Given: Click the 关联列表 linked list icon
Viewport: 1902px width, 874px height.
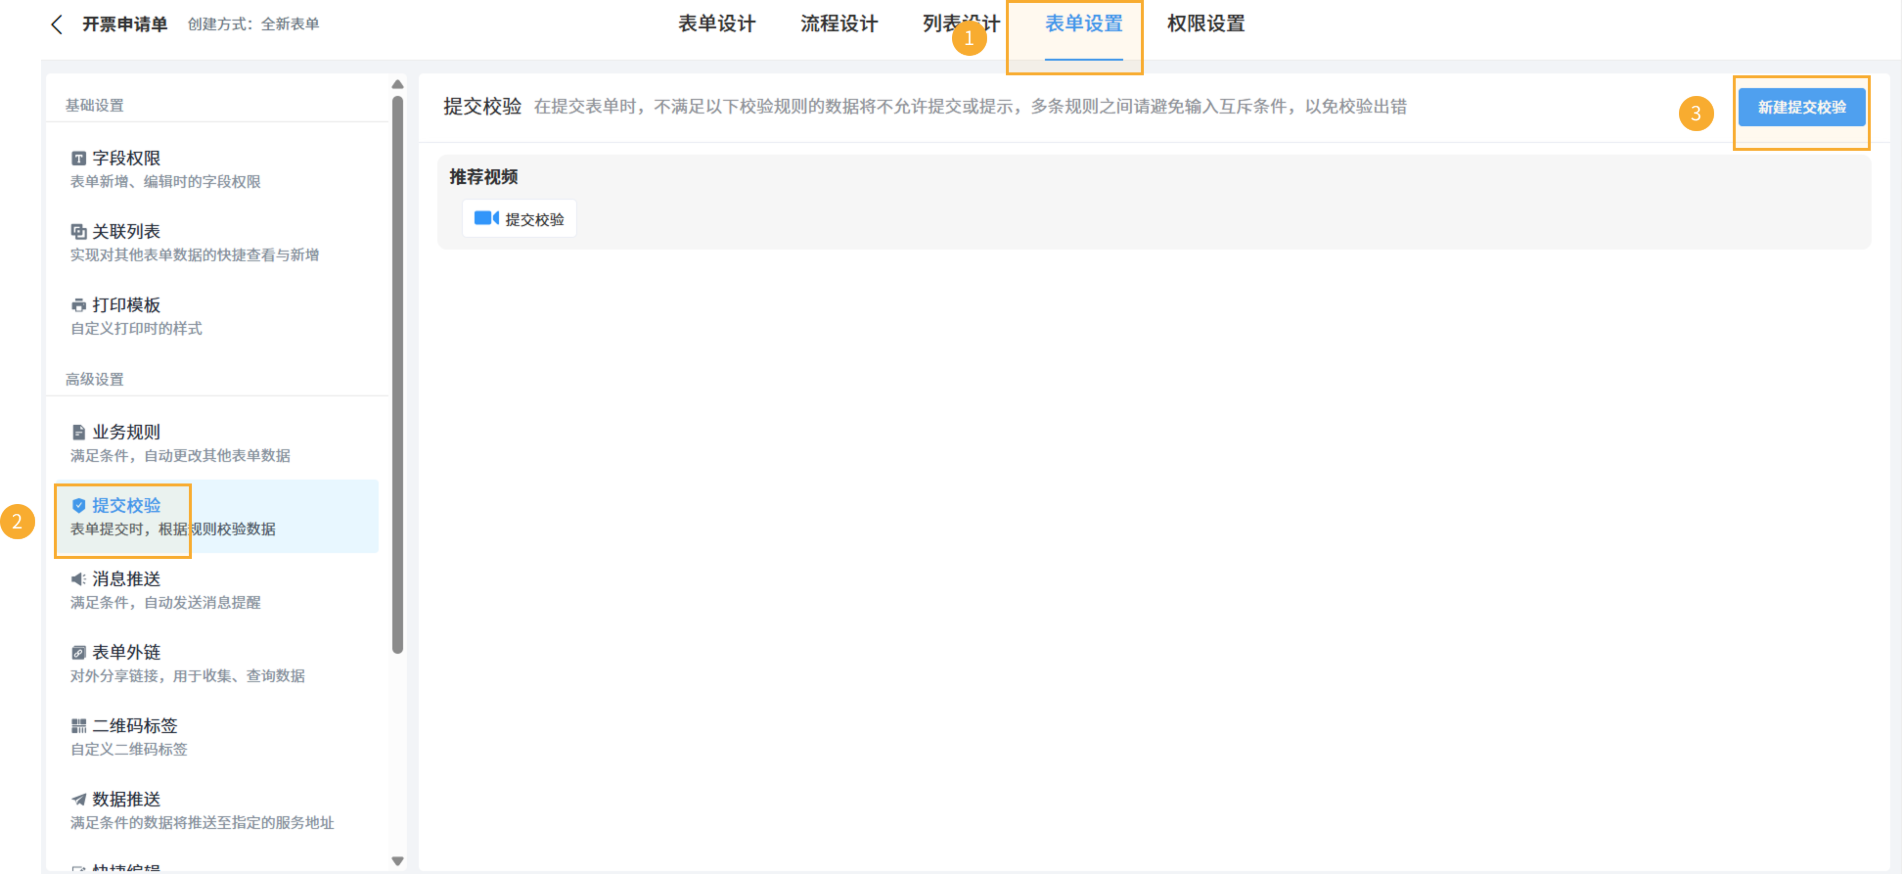Looking at the screenshot, I should (78, 231).
